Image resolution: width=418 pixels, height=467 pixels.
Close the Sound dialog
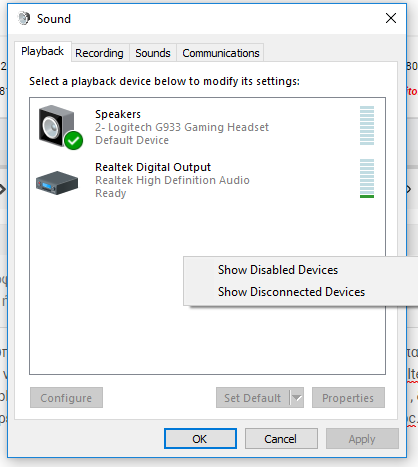tap(391, 18)
